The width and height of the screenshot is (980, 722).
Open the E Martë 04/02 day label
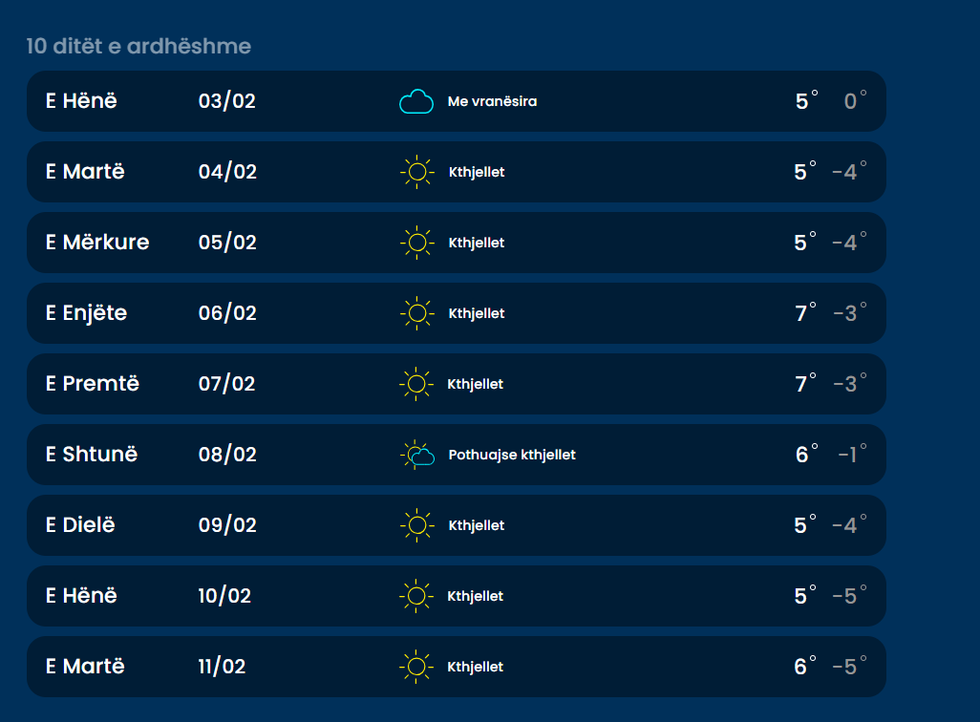tap(85, 172)
